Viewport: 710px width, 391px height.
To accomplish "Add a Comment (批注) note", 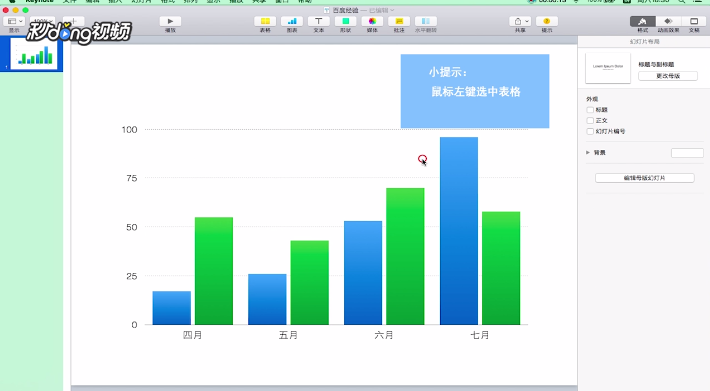I will click(x=399, y=21).
